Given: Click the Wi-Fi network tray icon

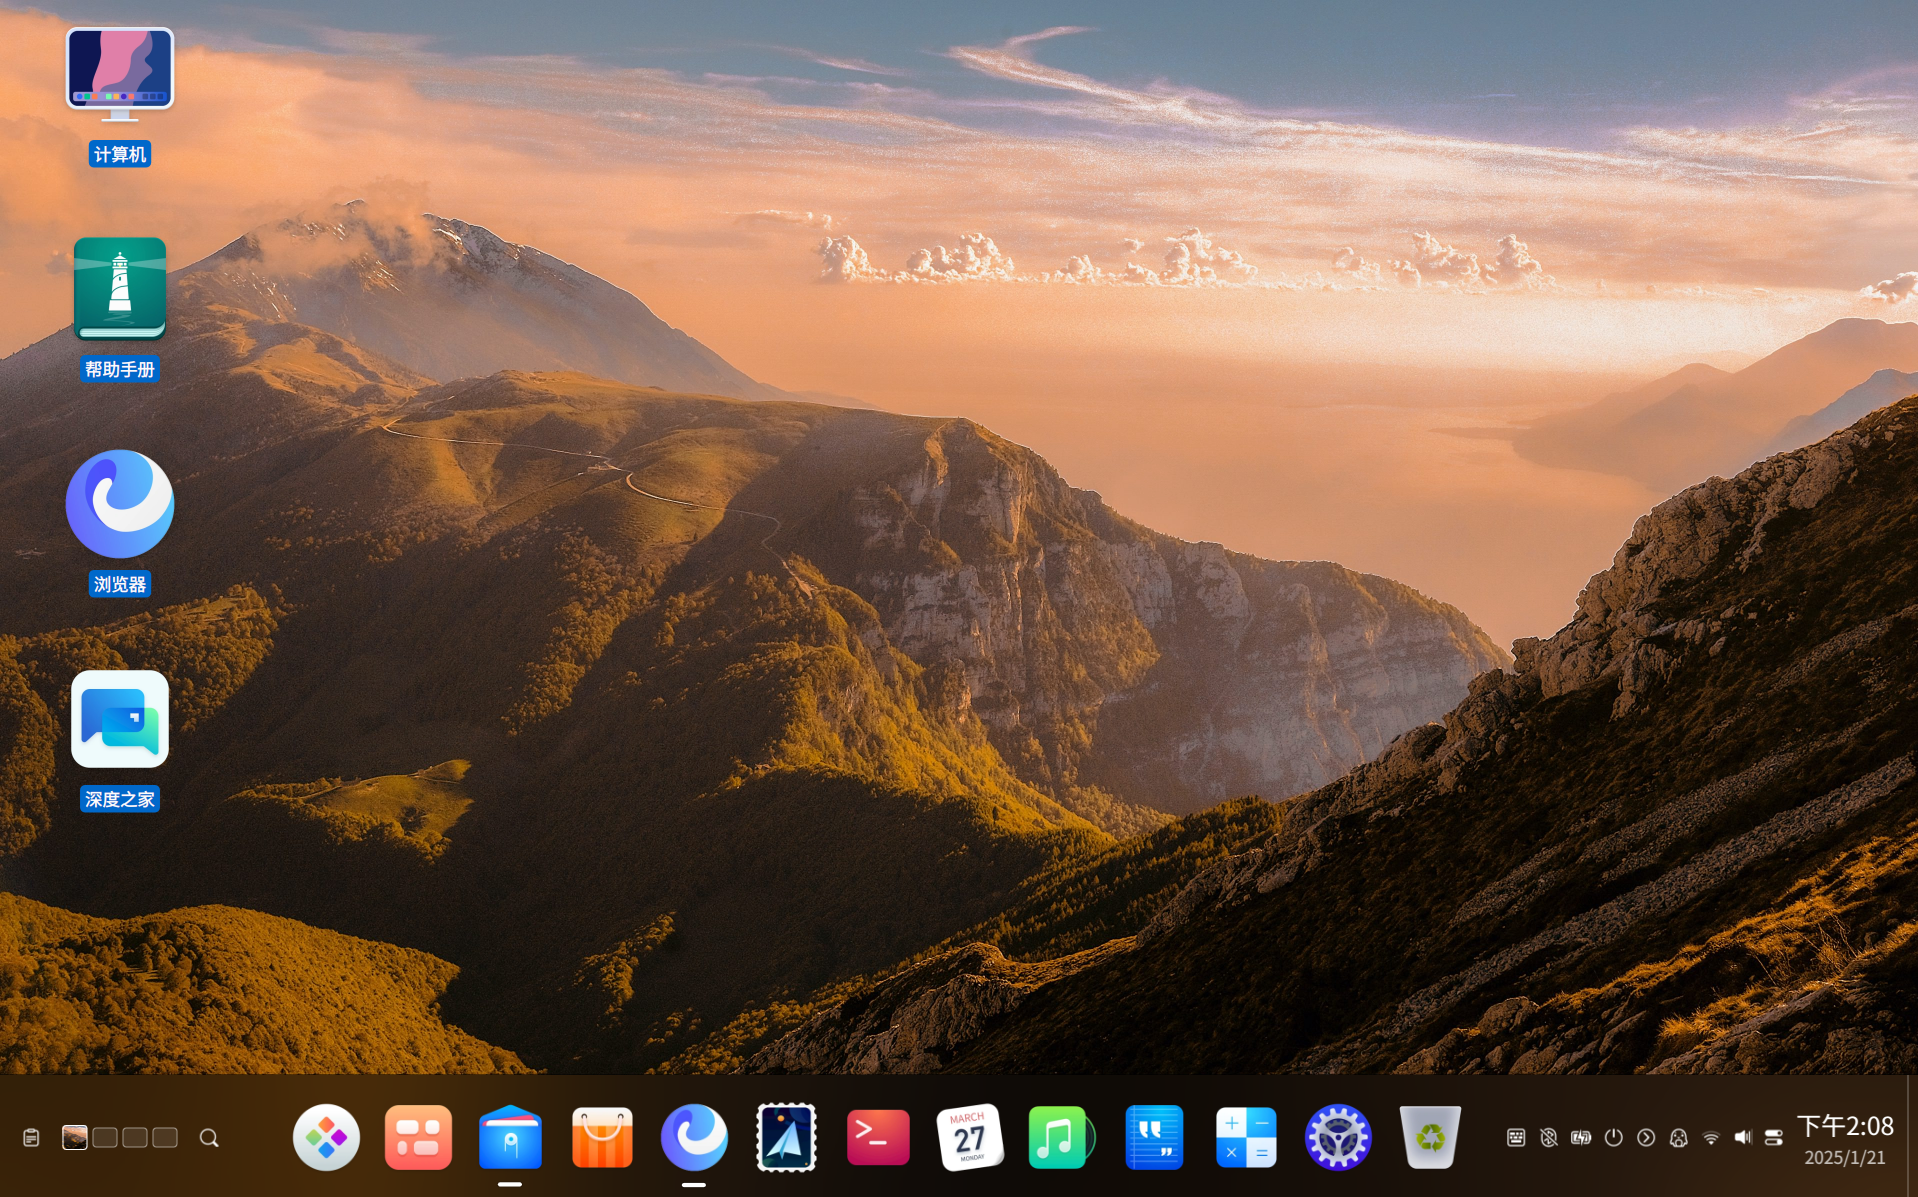Looking at the screenshot, I should click(1711, 1138).
